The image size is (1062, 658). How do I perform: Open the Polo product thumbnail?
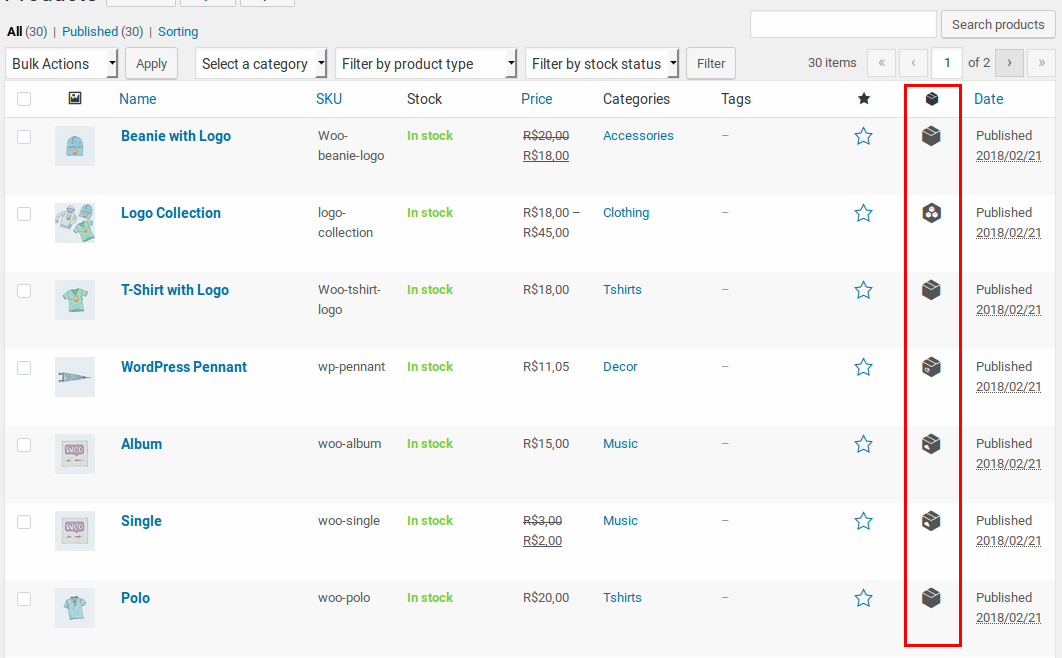coord(75,608)
